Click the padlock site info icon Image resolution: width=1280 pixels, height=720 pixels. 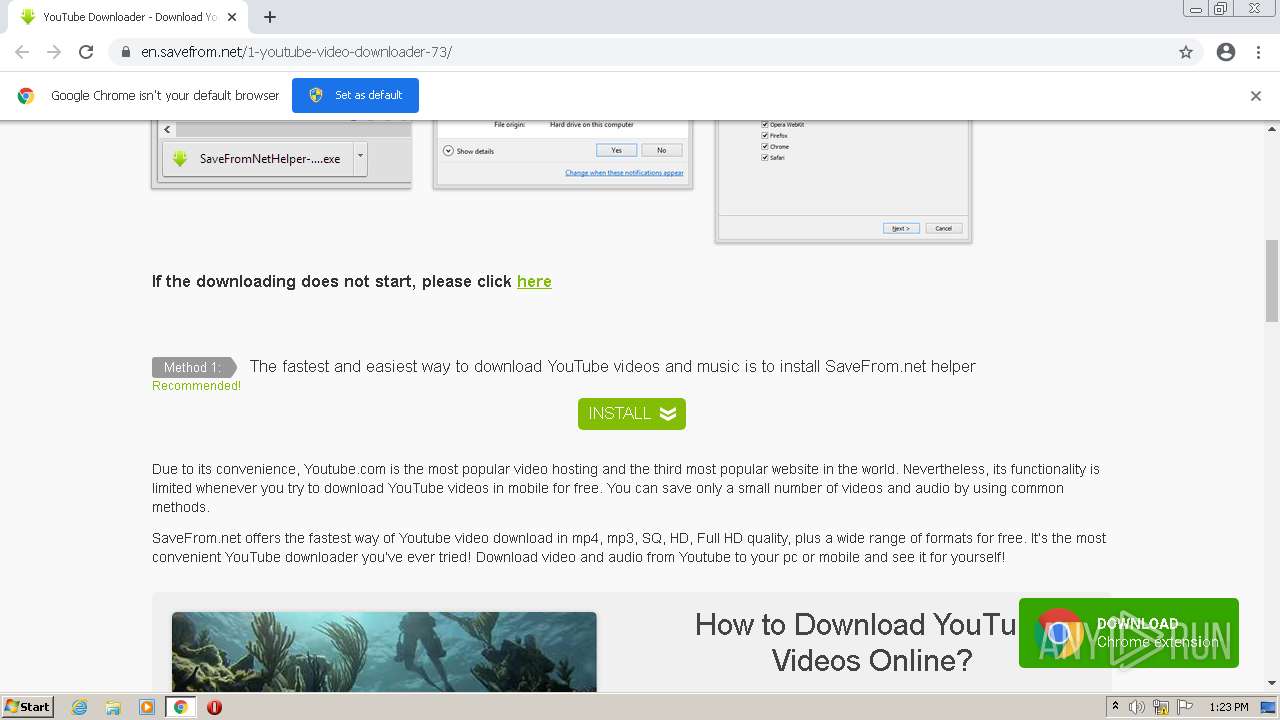coord(126,52)
